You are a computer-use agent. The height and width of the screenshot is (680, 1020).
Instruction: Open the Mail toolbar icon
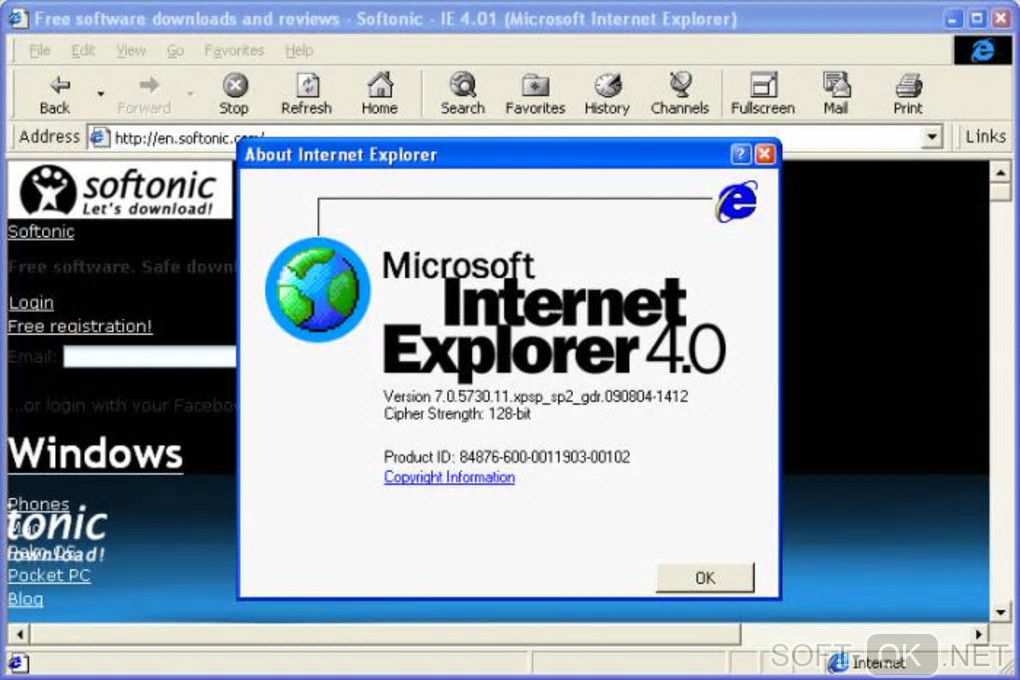point(837,85)
